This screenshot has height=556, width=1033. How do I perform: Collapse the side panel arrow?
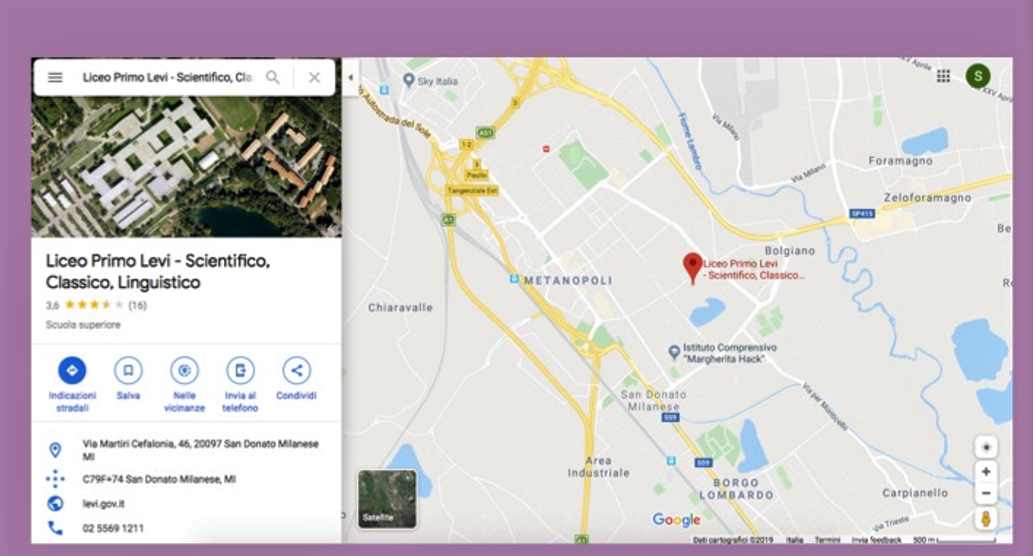(350, 78)
